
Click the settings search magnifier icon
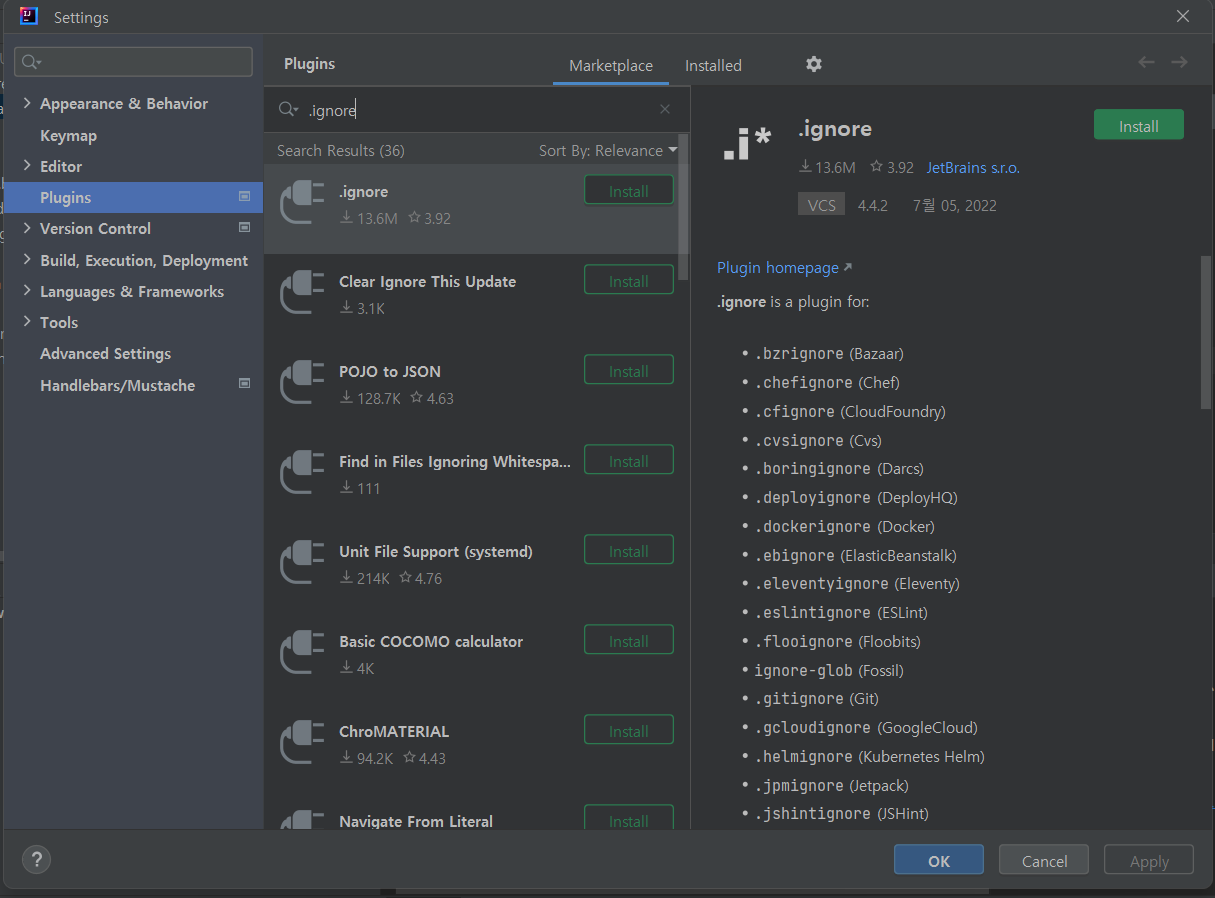(32, 62)
